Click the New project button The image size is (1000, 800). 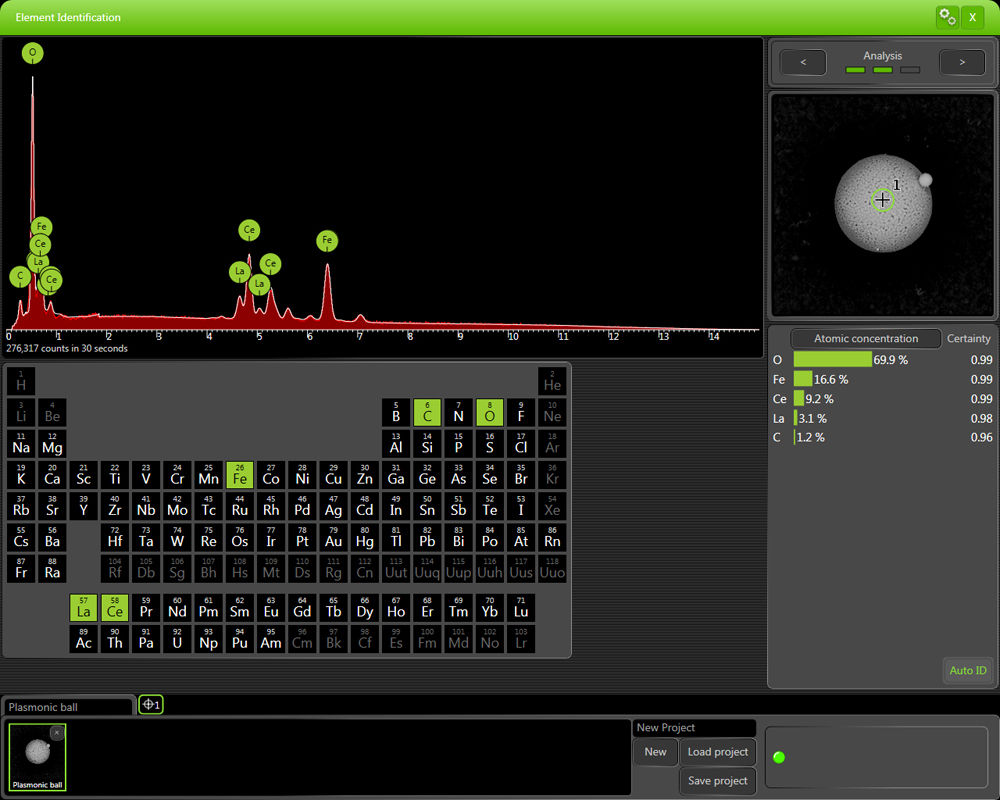655,752
